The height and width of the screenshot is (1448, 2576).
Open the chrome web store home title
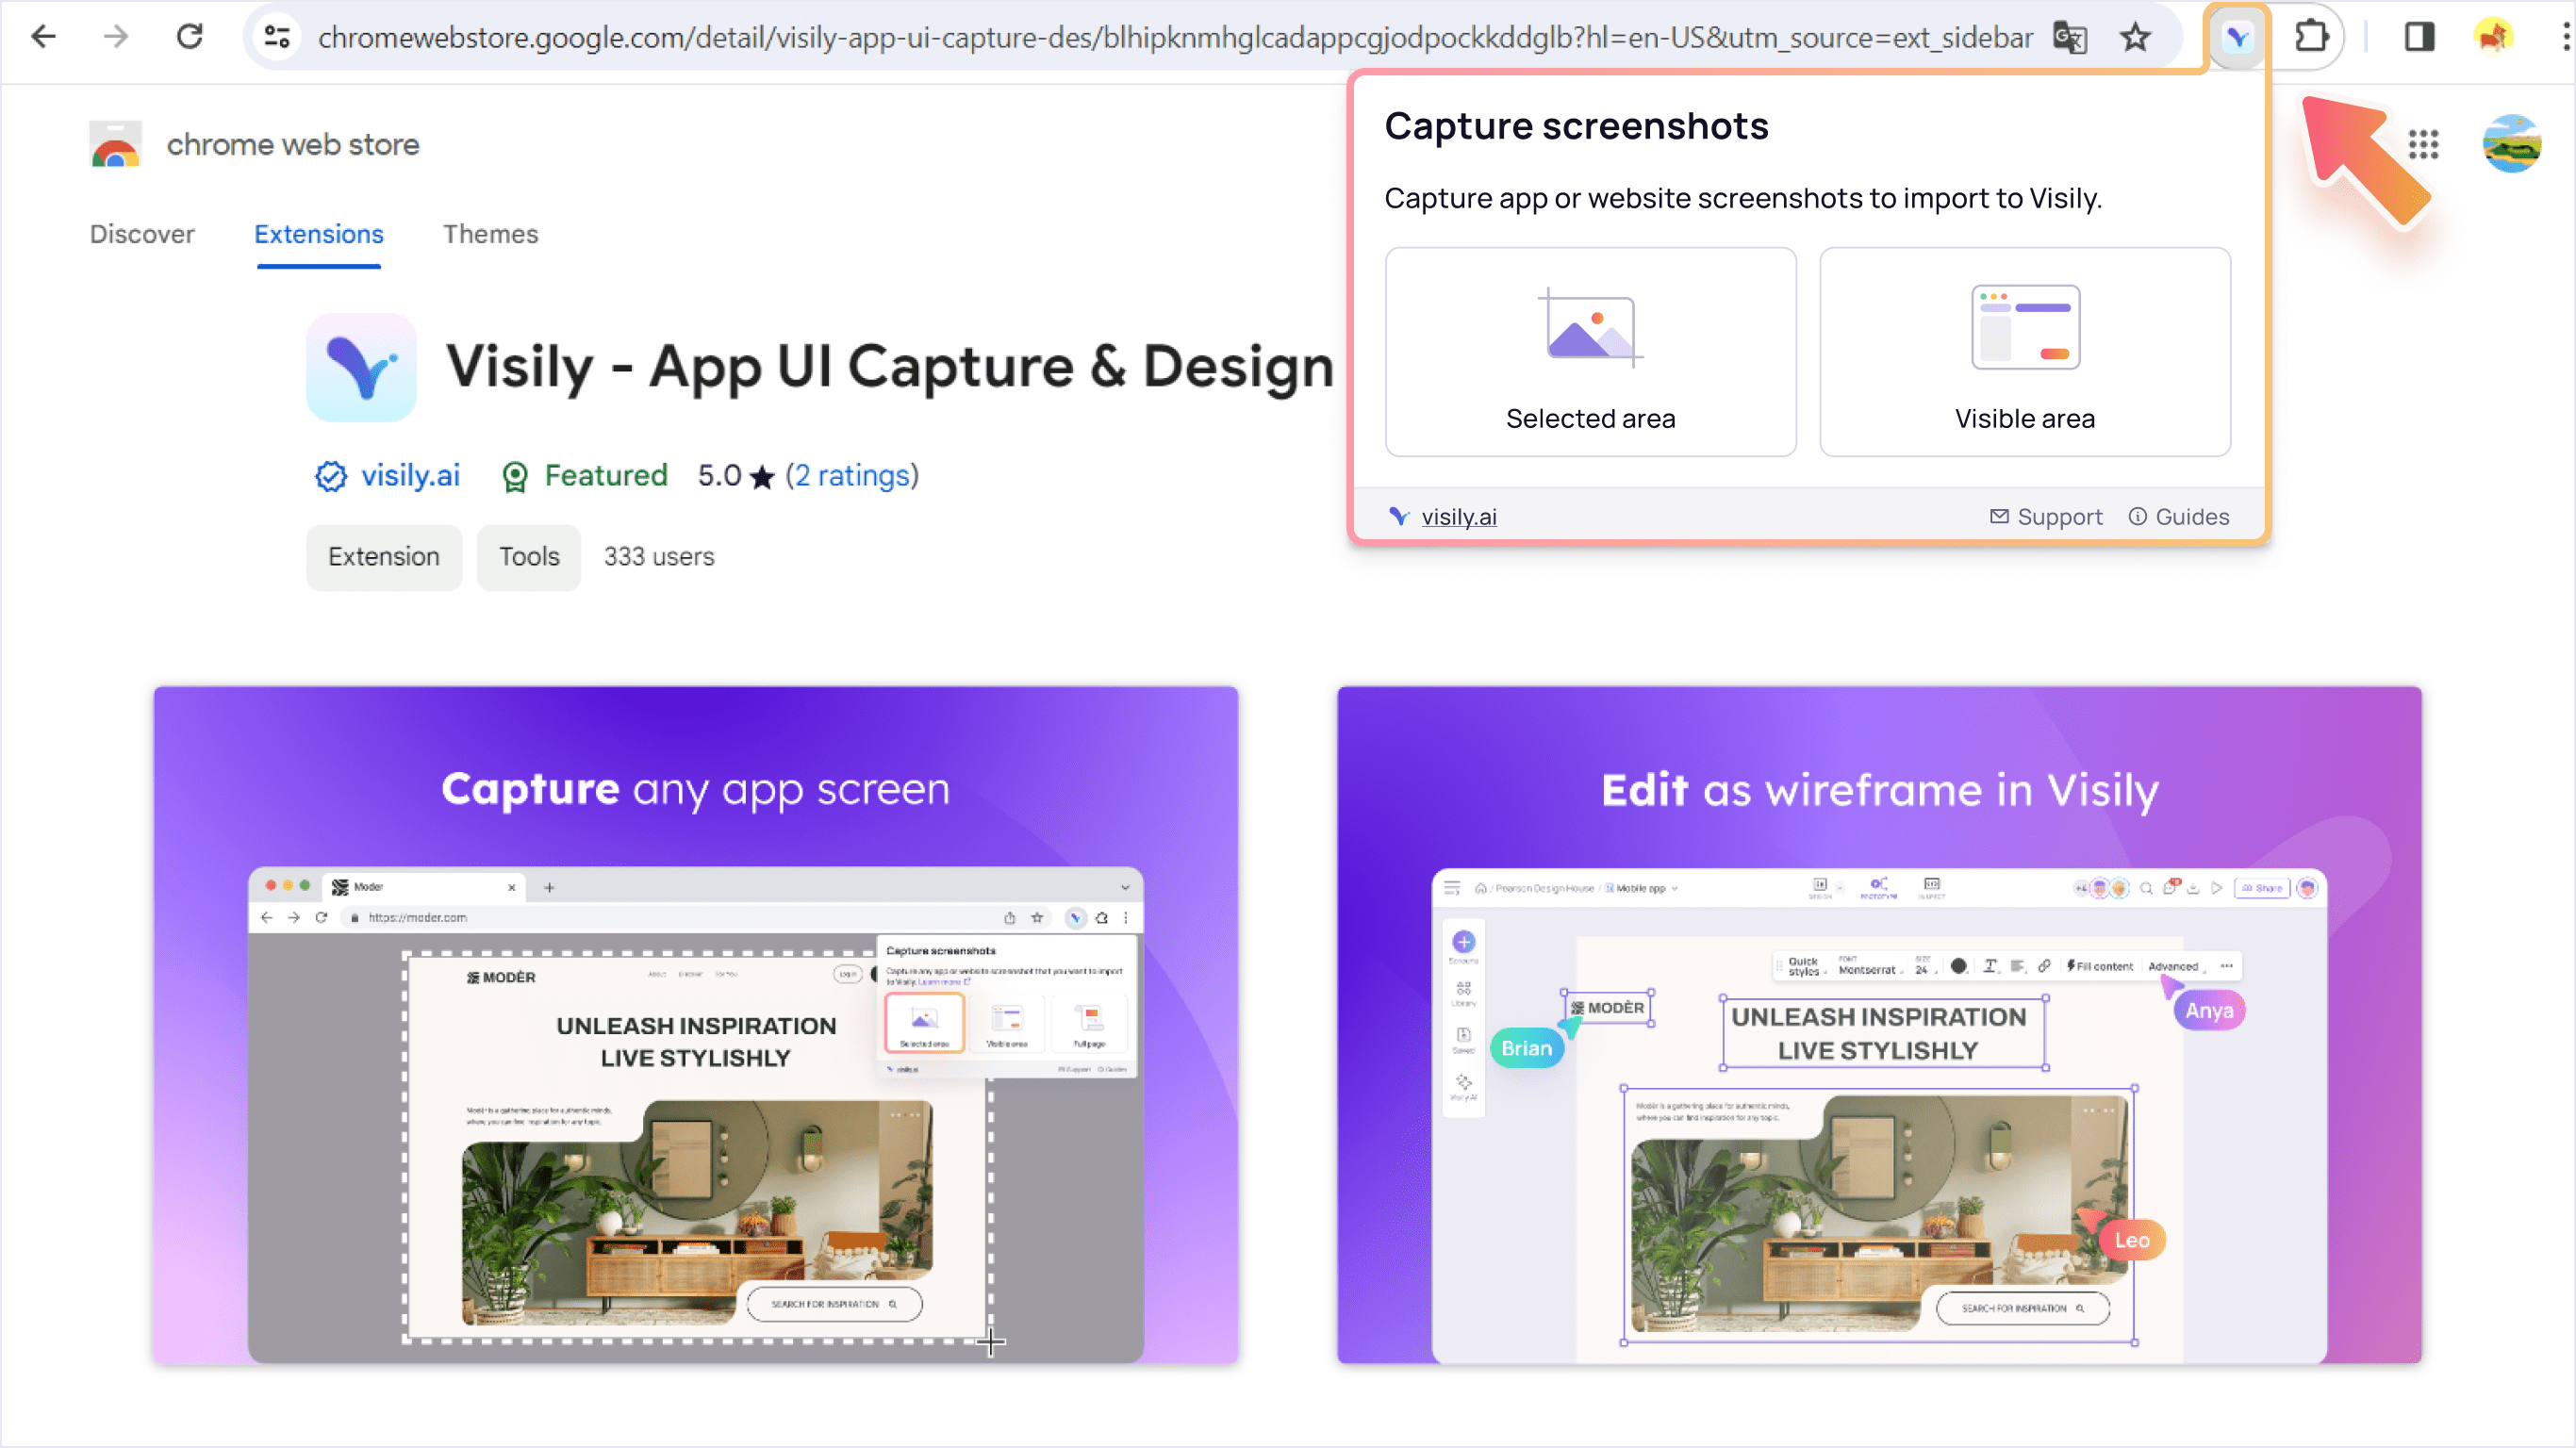[293, 145]
